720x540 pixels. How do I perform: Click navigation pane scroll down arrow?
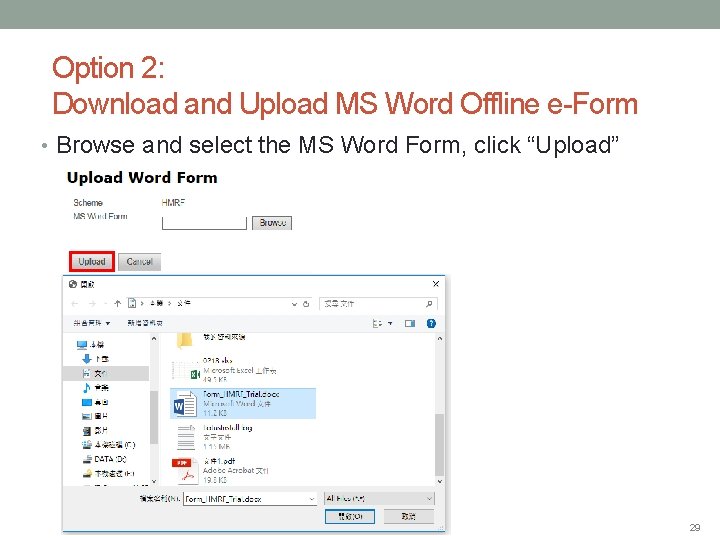(x=154, y=481)
